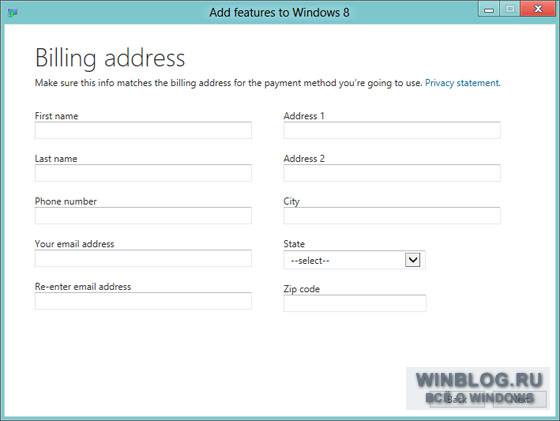Minimize the Add features window
Screen dimensions: 560x421
point(489,9)
